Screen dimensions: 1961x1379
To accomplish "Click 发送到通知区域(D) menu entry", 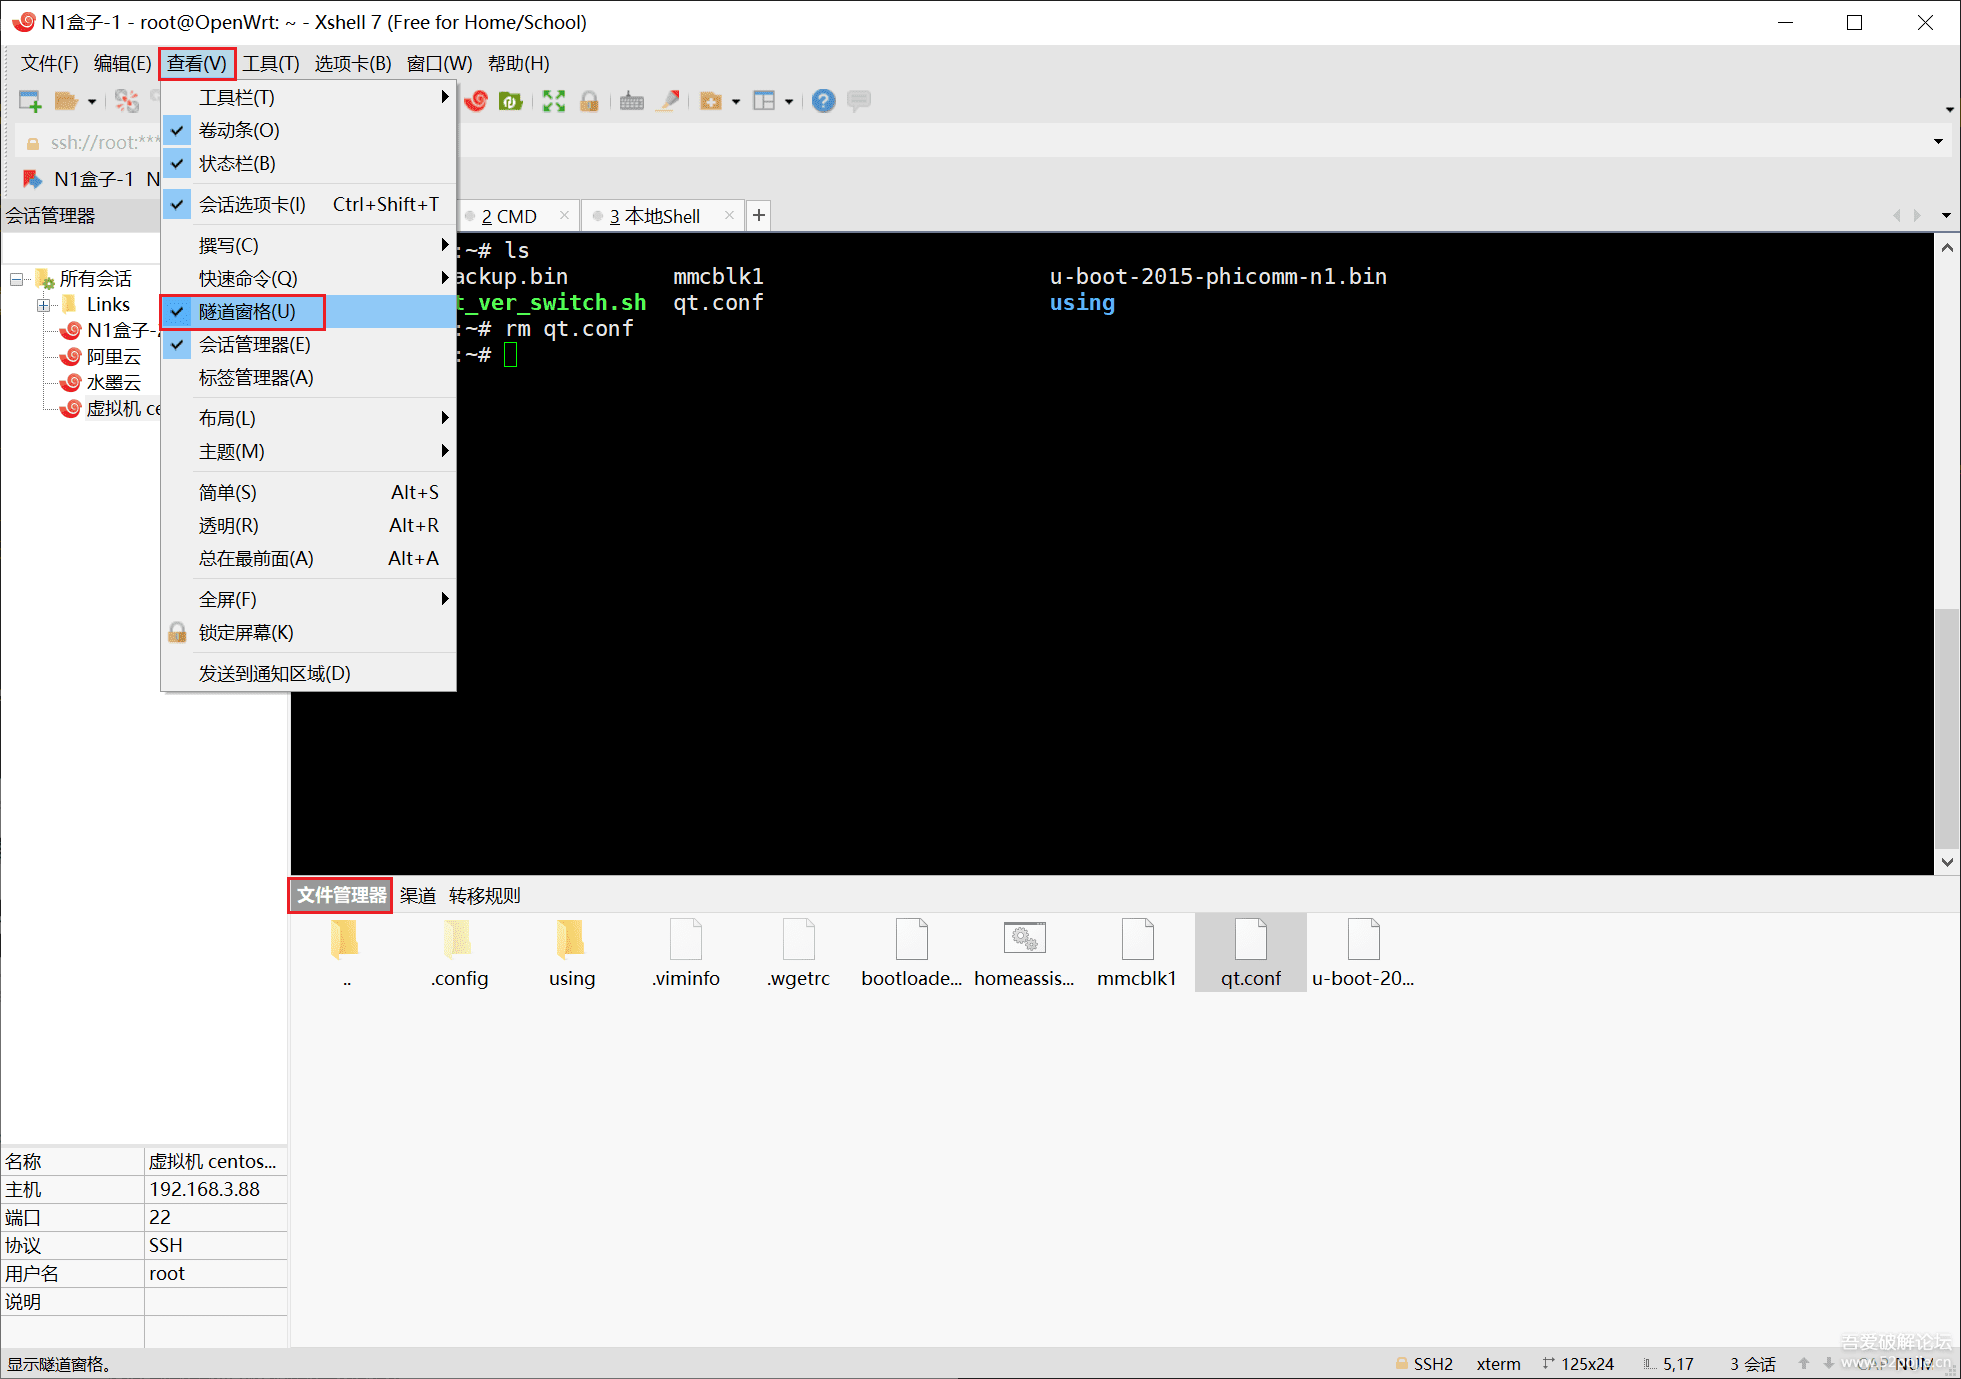I will click(x=308, y=673).
